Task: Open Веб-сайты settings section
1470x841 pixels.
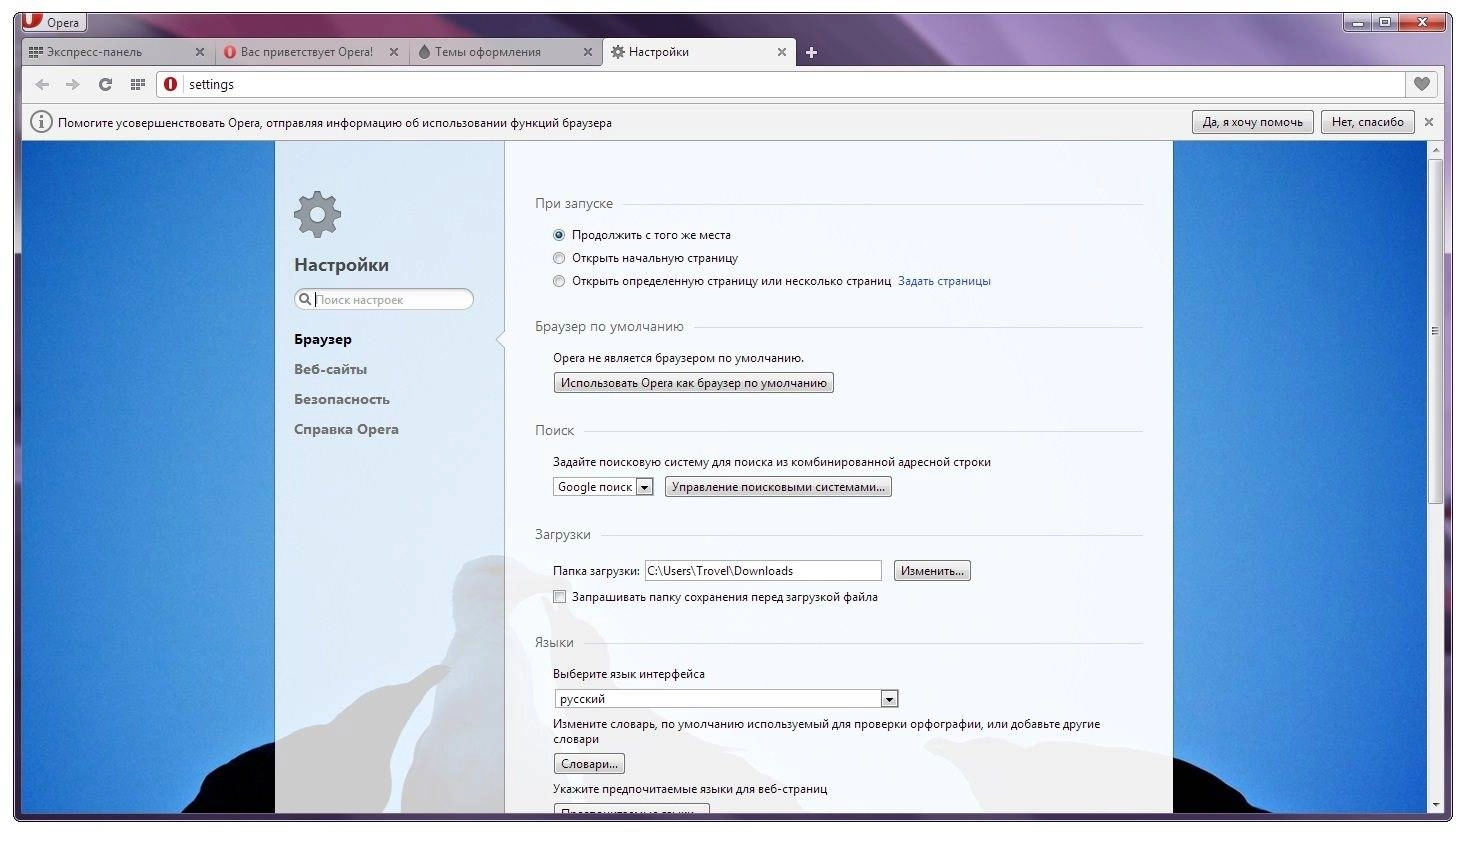Action: click(x=330, y=369)
